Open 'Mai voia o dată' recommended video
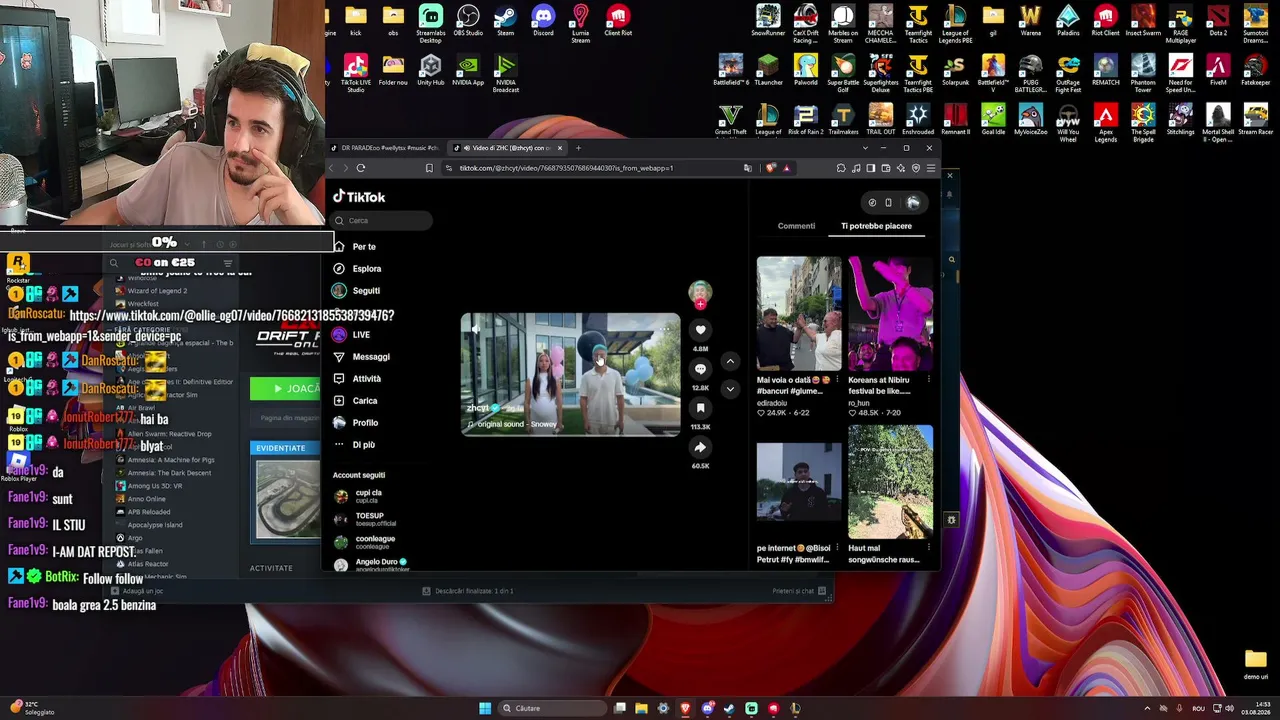Viewport: 1280px width, 720px height. click(x=799, y=314)
